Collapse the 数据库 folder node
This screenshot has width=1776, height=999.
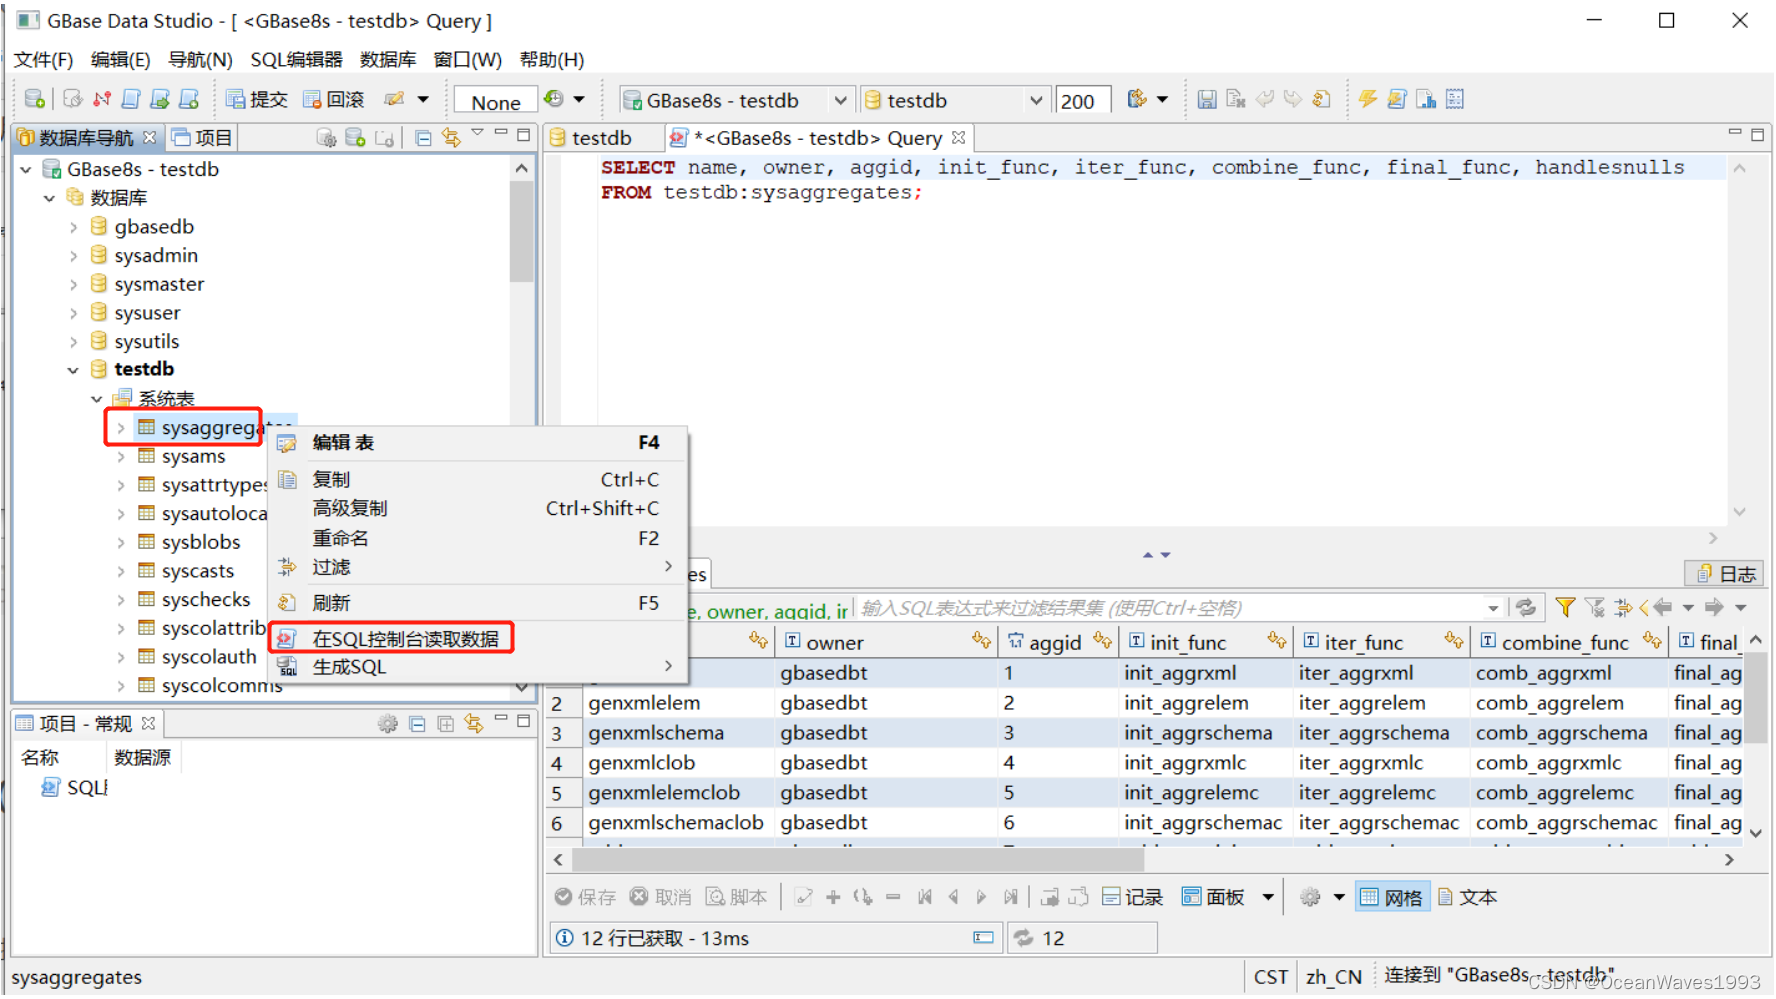(49, 198)
